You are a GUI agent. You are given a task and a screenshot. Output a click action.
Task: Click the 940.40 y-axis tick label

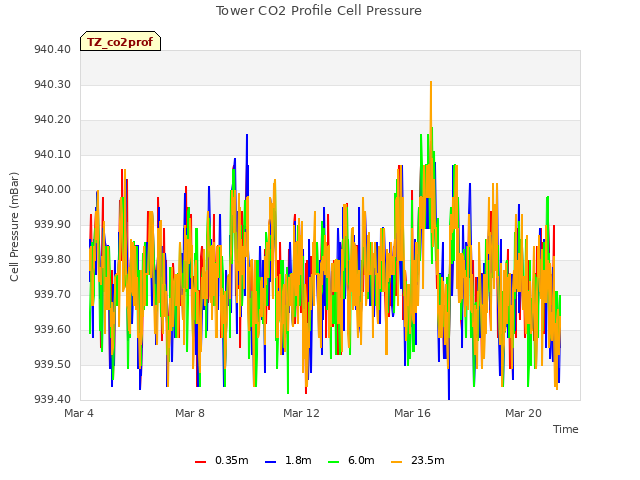point(52,49)
